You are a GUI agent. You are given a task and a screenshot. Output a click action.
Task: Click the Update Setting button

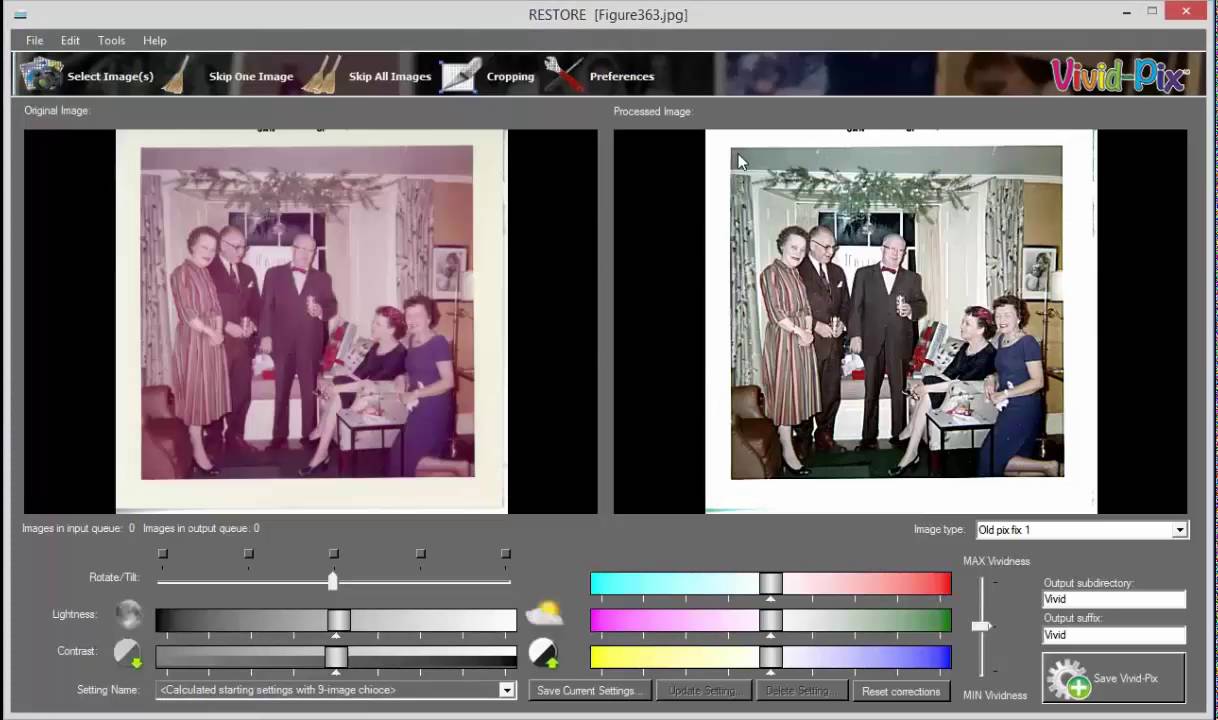[702, 691]
